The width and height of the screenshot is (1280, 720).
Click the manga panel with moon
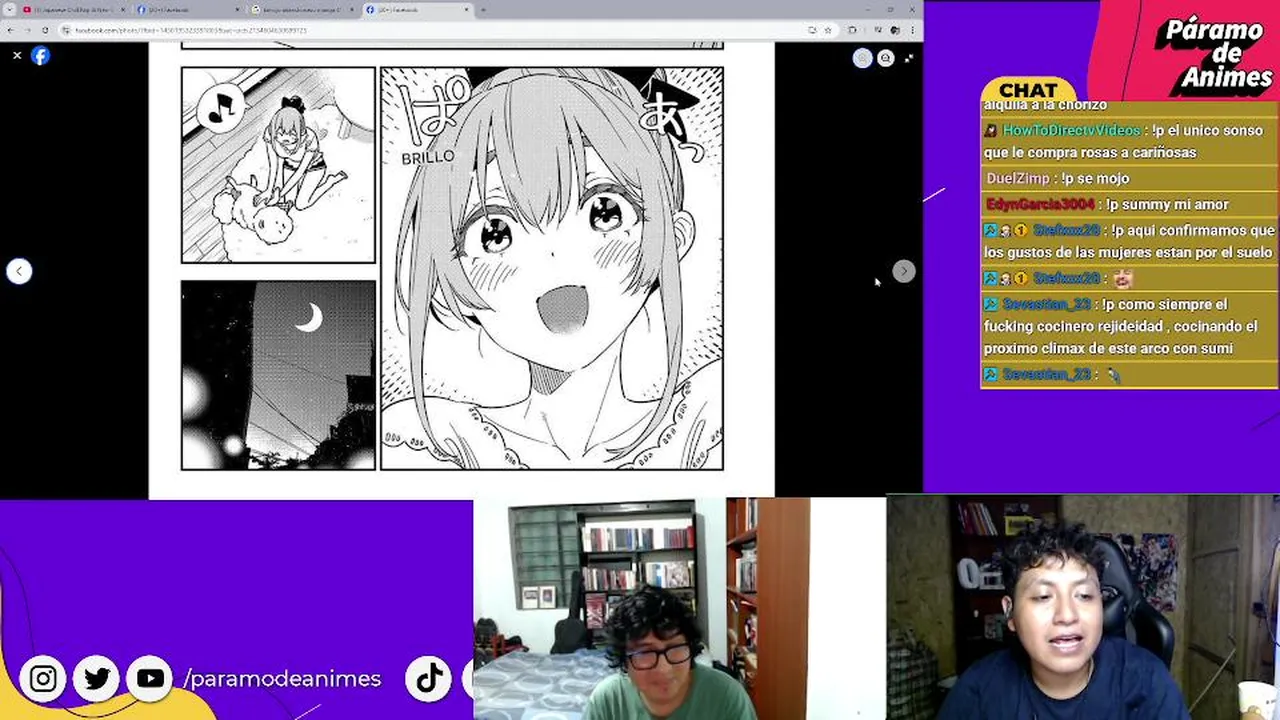tap(278, 375)
